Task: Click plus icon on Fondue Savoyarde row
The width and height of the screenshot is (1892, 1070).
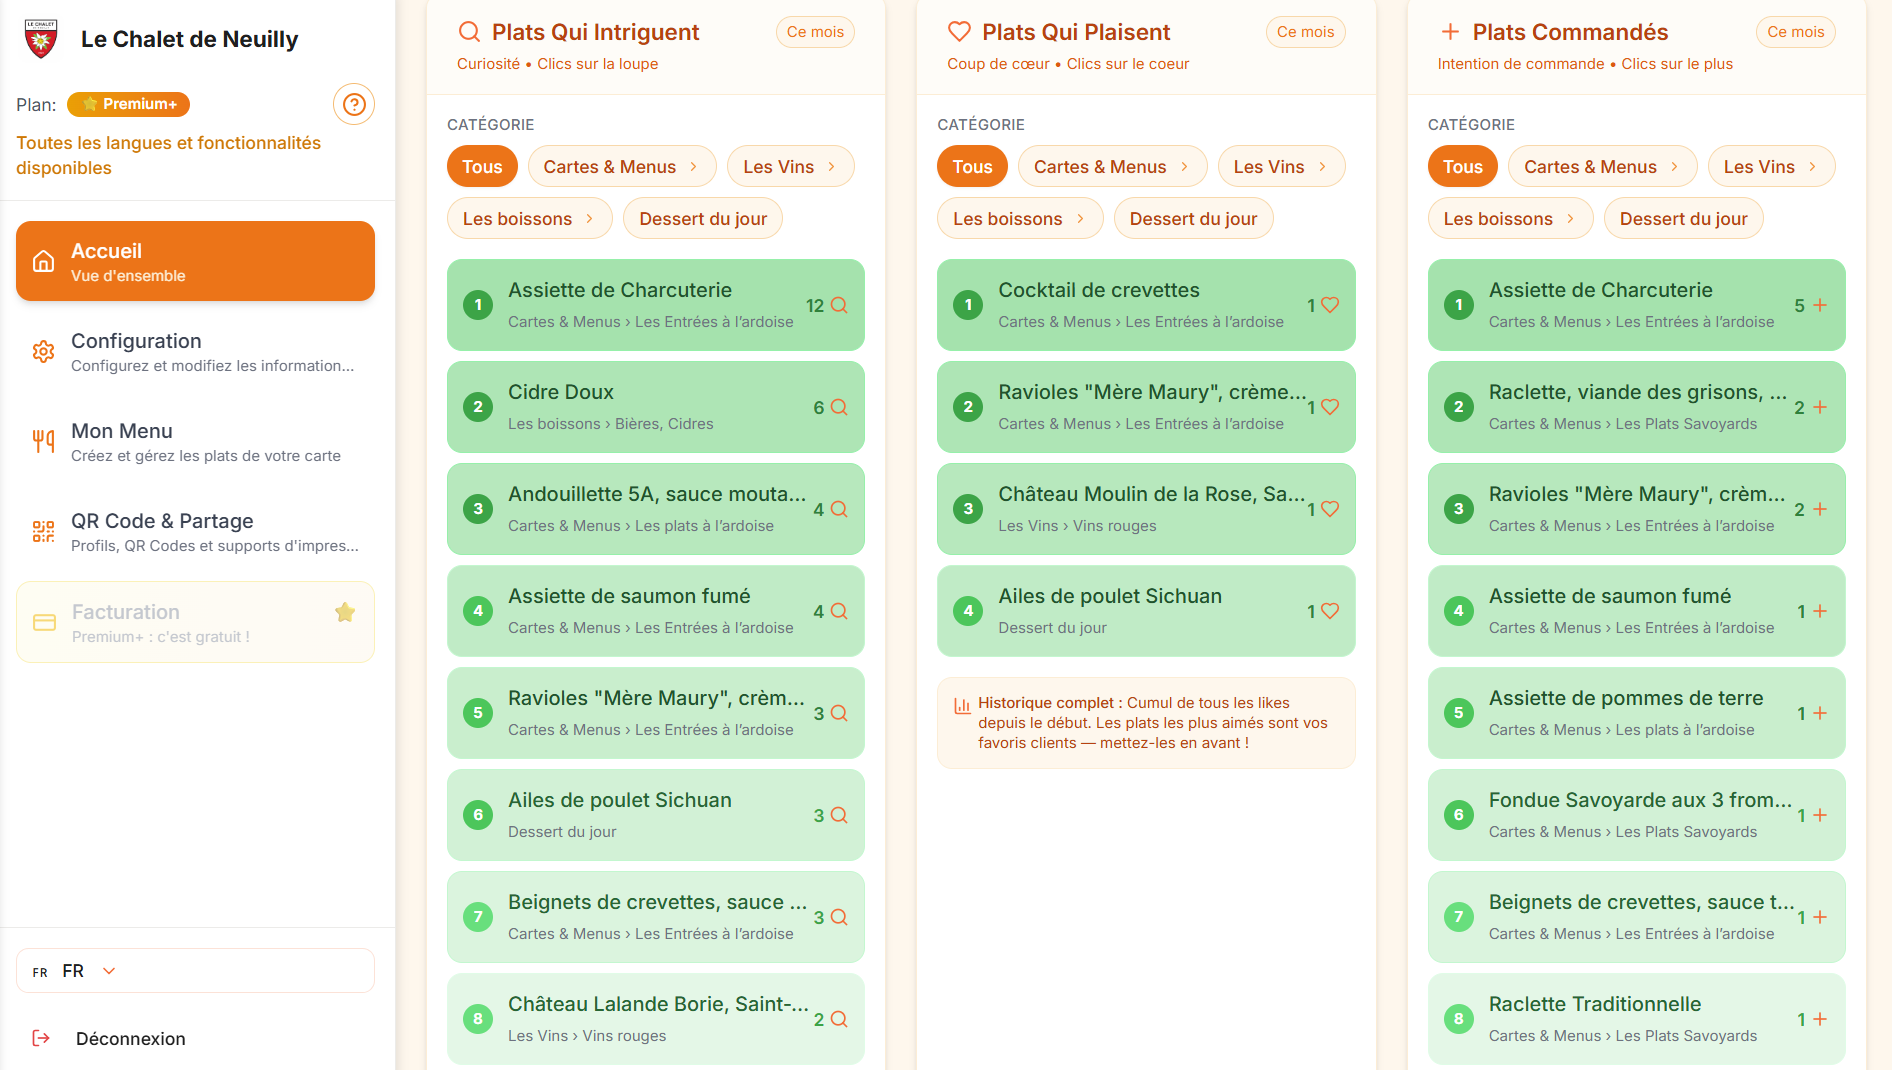Action: pos(1820,815)
